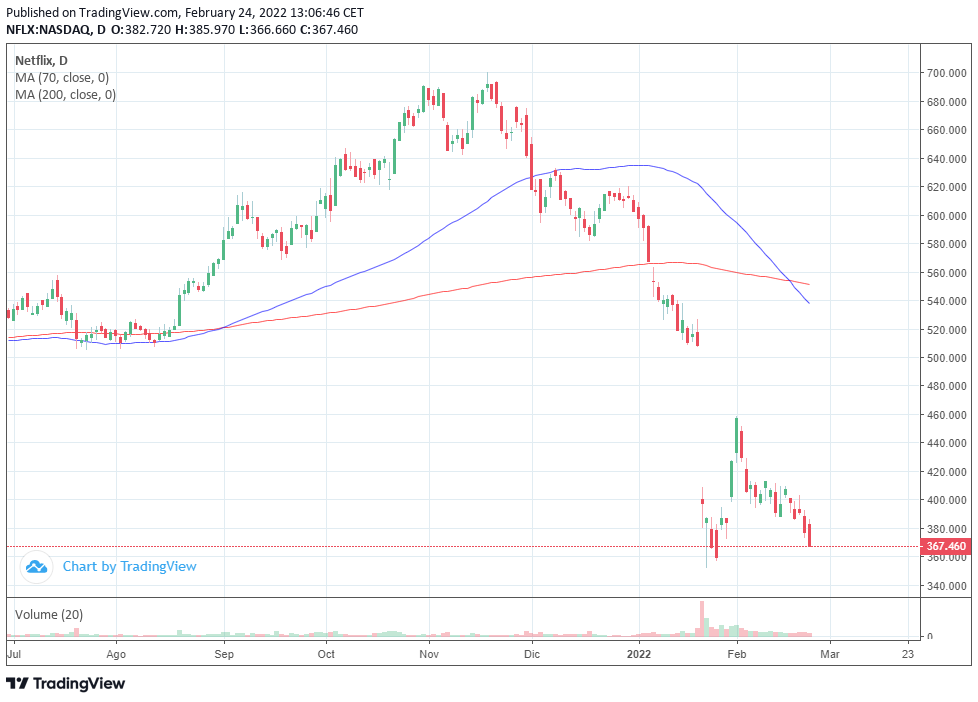Click the 'O:382.720' open value in header
The width and height of the screenshot is (978, 702).
[x=141, y=29]
